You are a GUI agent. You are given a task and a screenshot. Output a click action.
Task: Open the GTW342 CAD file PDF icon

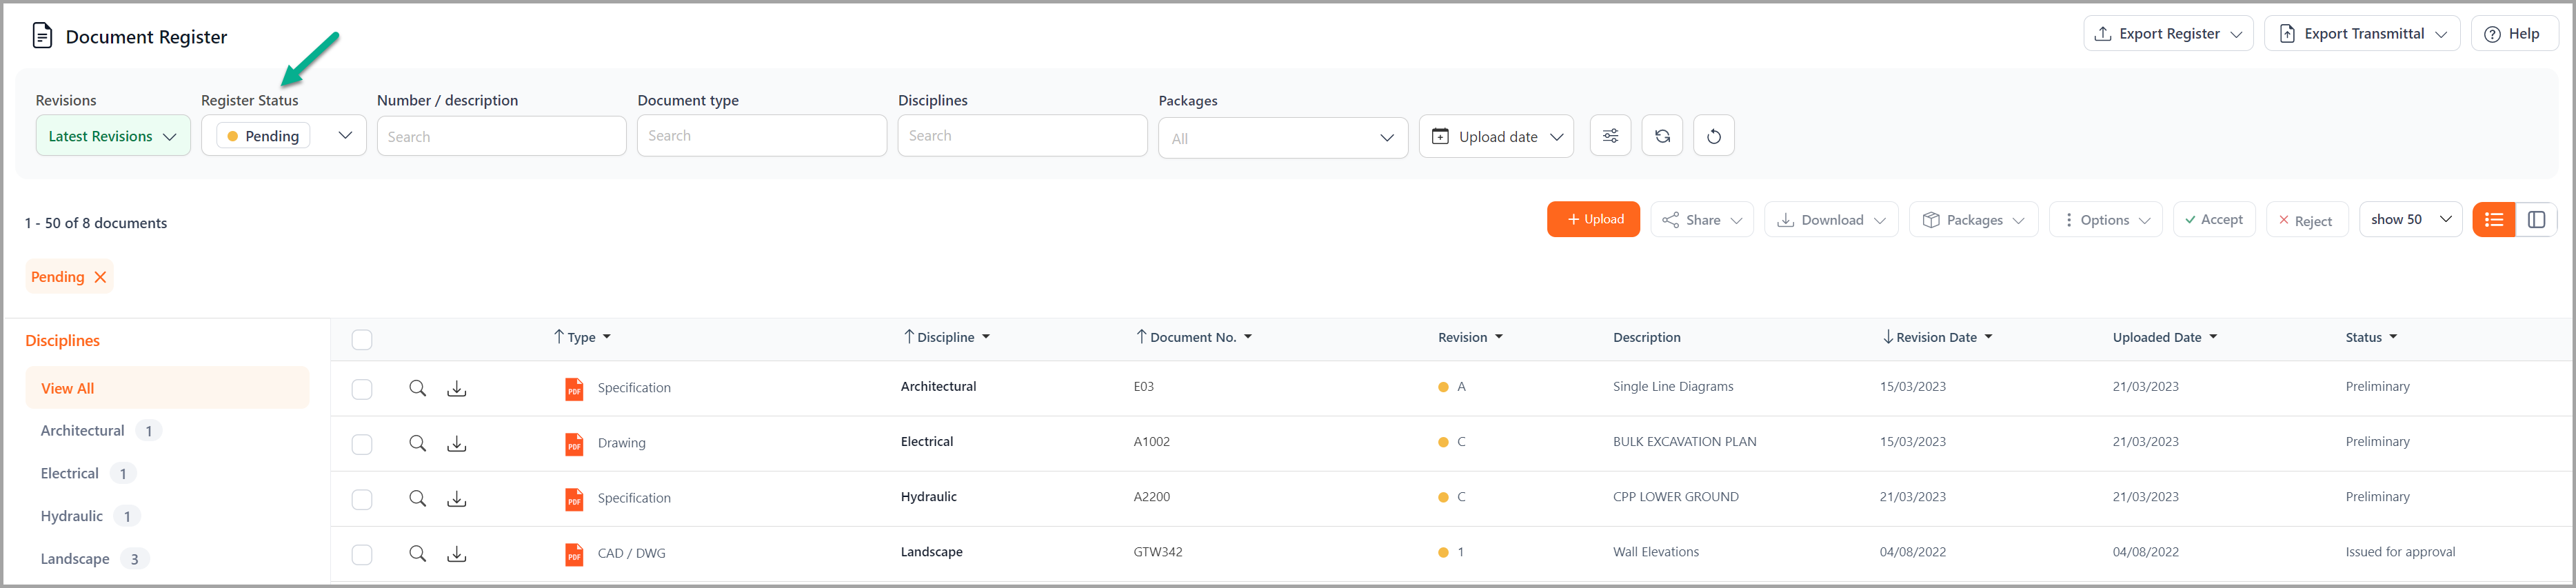tap(574, 554)
